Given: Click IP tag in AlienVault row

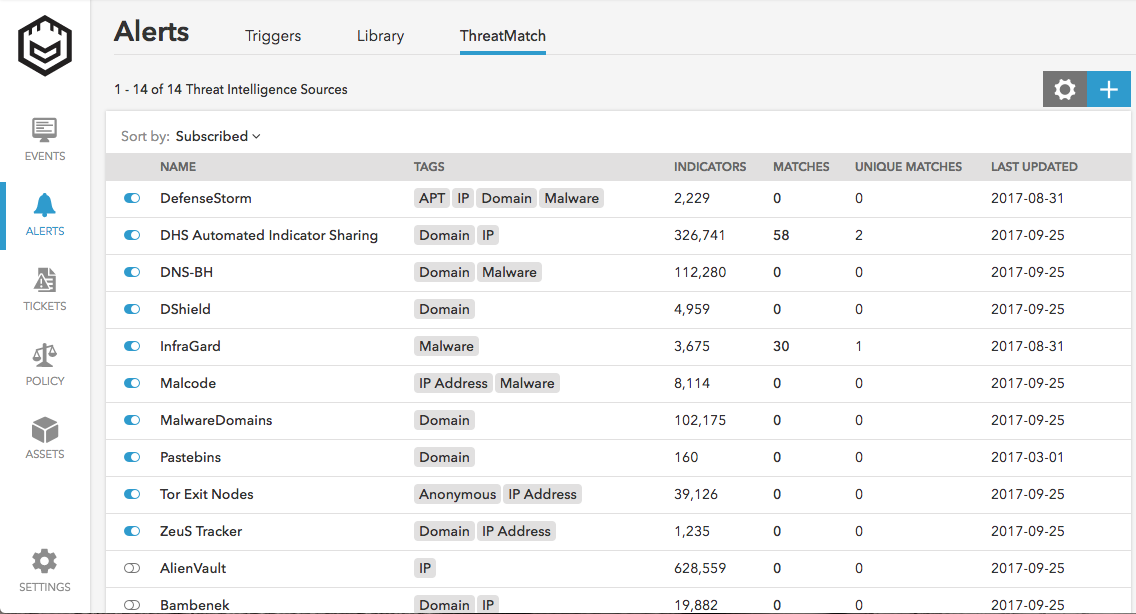Looking at the screenshot, I should pyautogui.click(x=425, y=568).
